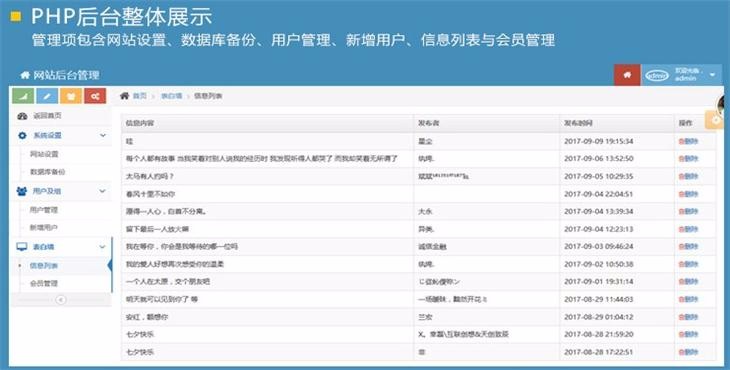Delete the row dated 2017-09-04 22:04:51
Image resolution: width=730 pixels, height=370 pixels.
click(x=688, y=194)
